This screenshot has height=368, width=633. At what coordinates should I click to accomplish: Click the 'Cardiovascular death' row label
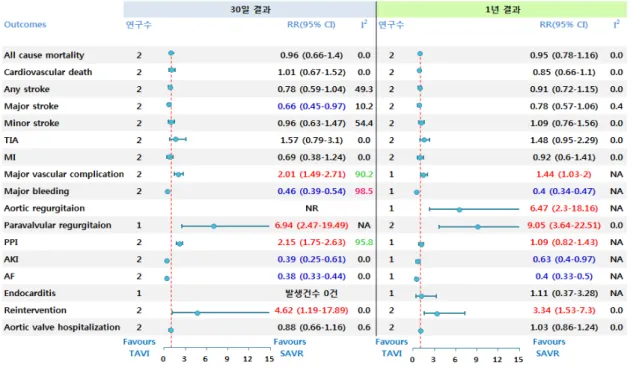tap(48, 72)
